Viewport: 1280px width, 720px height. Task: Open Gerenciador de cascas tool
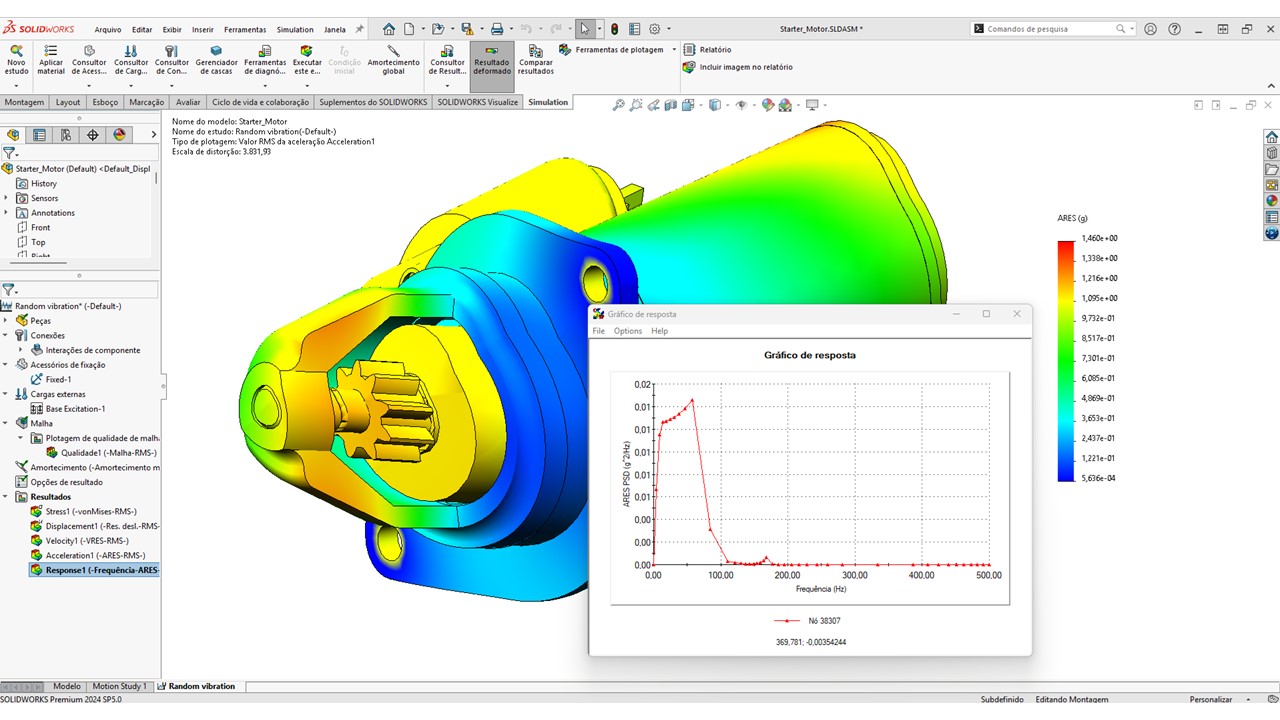[216, 61]
